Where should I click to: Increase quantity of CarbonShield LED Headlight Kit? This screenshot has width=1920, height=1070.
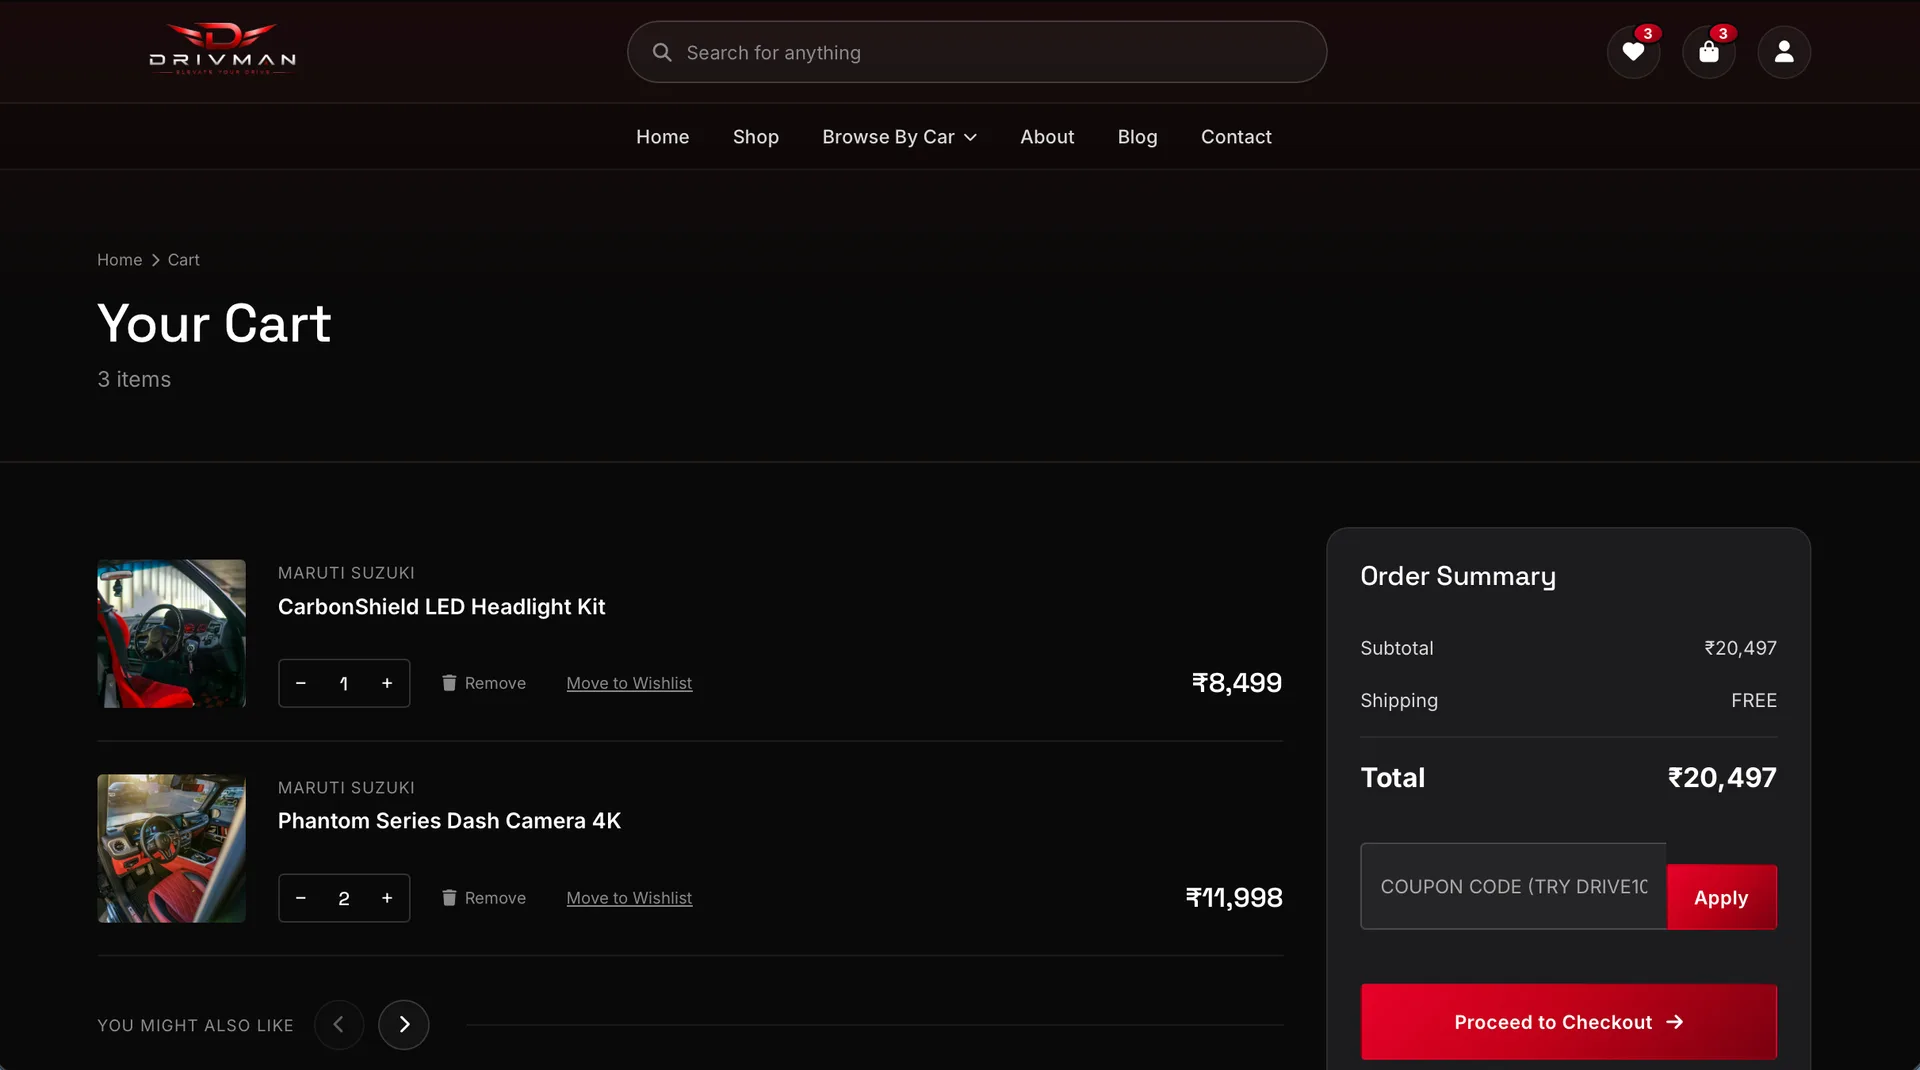387,683
